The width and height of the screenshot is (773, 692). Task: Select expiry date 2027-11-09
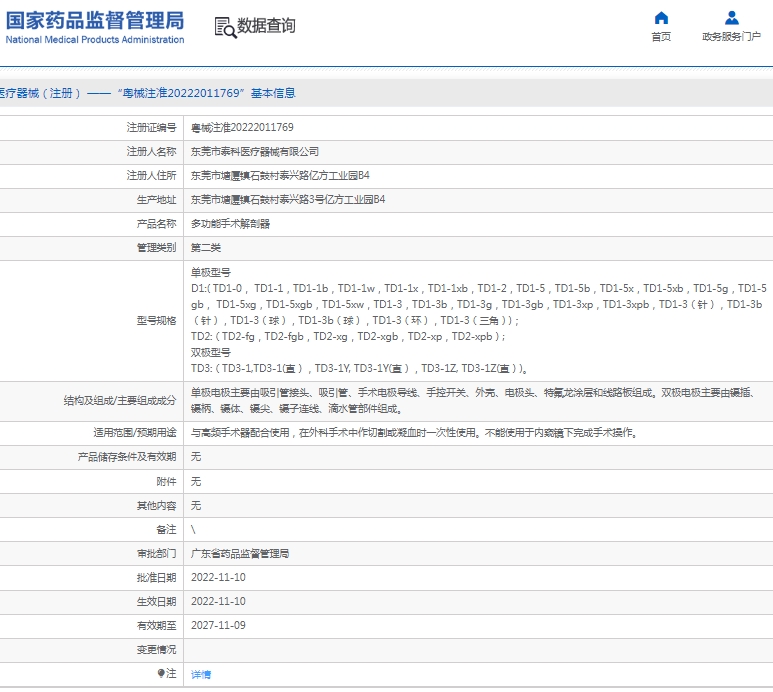[218, 625]
